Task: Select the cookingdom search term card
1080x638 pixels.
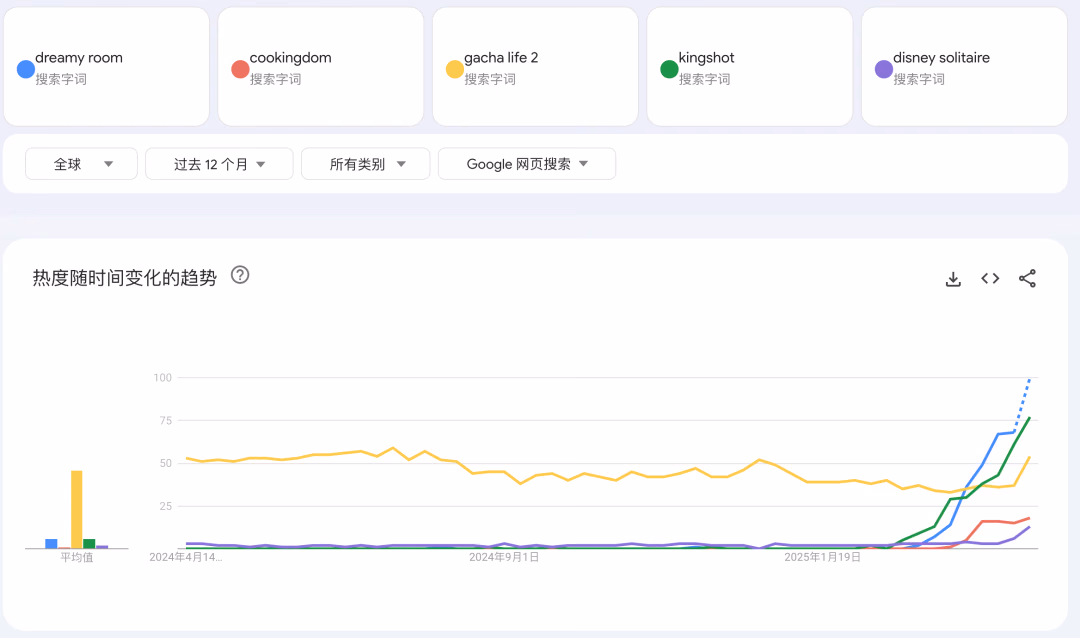Action: tap(320, 67)
